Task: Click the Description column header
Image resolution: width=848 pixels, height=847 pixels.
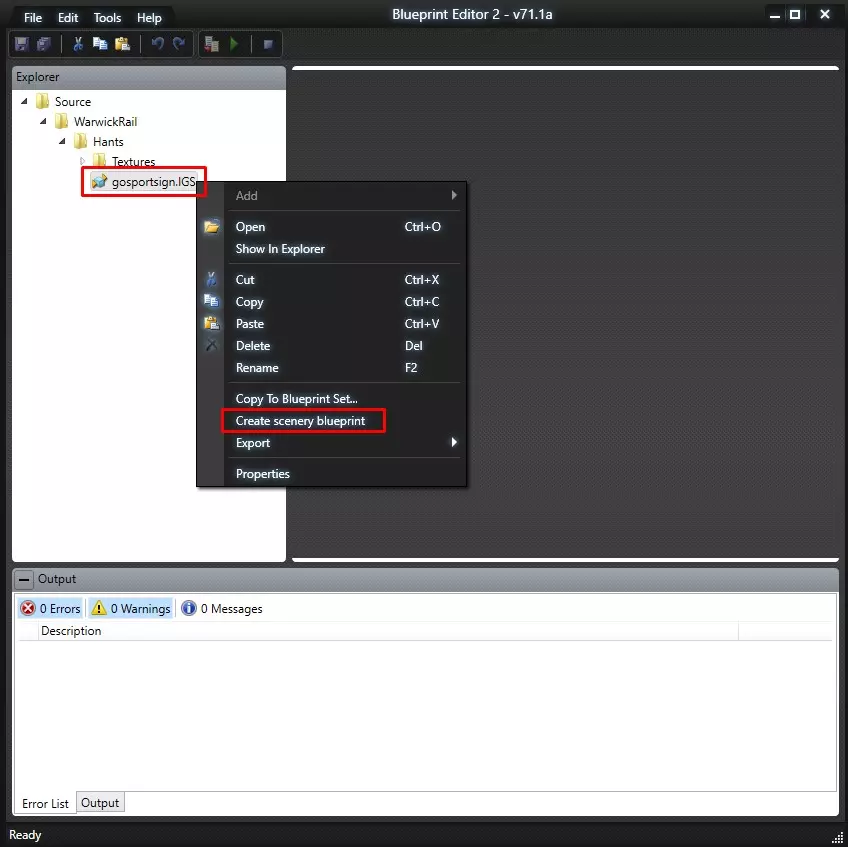Action: coord(388,631)
